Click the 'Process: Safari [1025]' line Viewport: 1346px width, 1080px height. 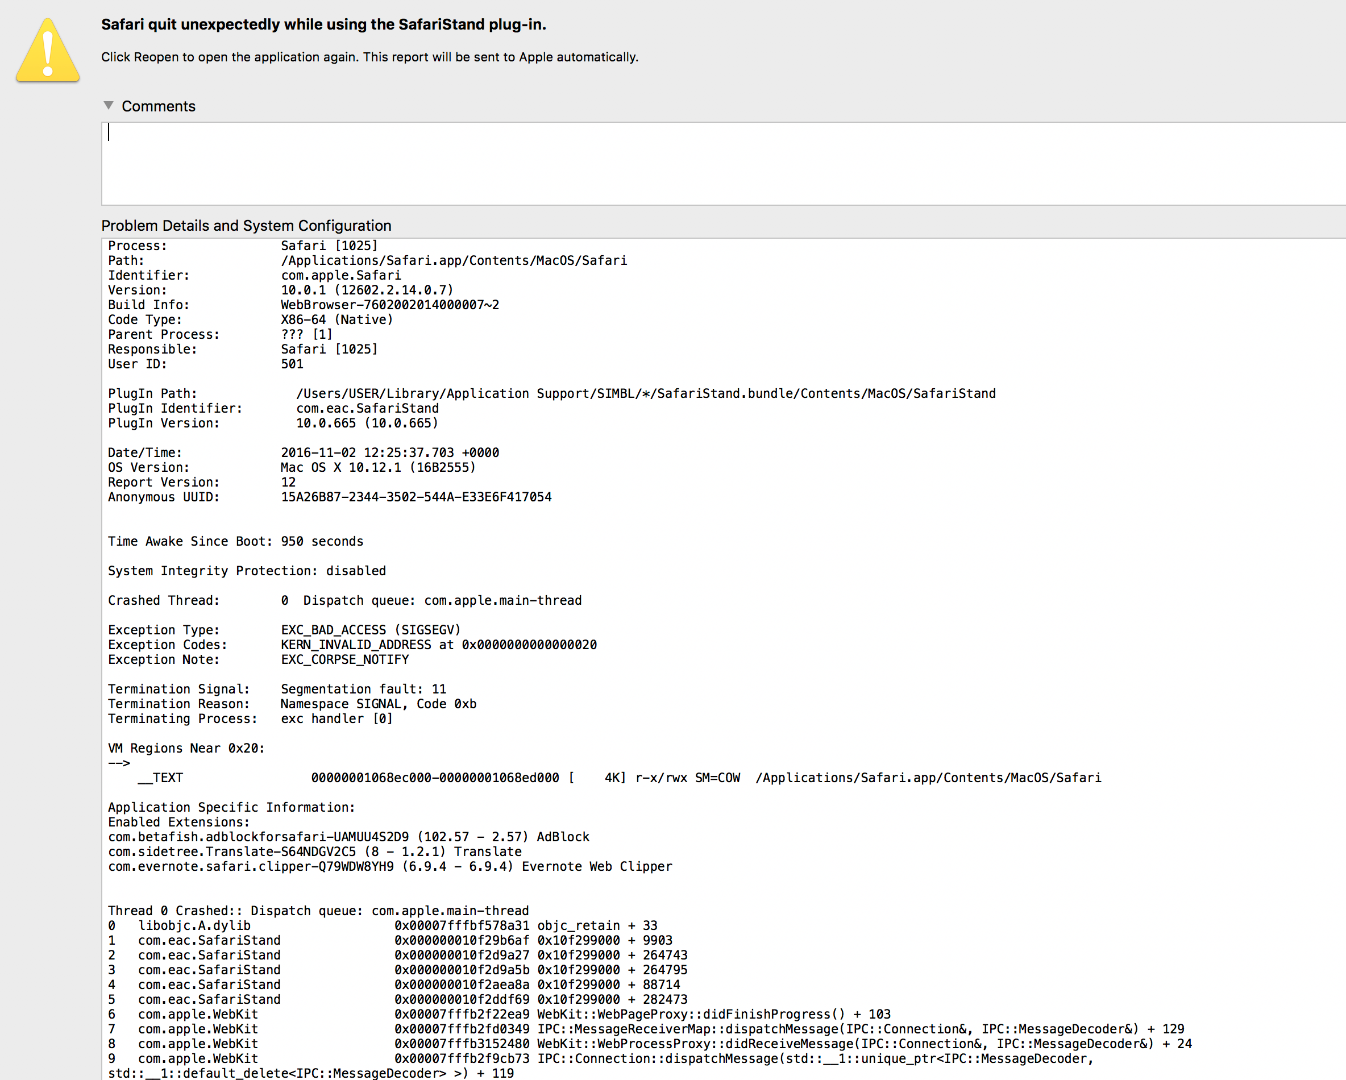point(243,246)
